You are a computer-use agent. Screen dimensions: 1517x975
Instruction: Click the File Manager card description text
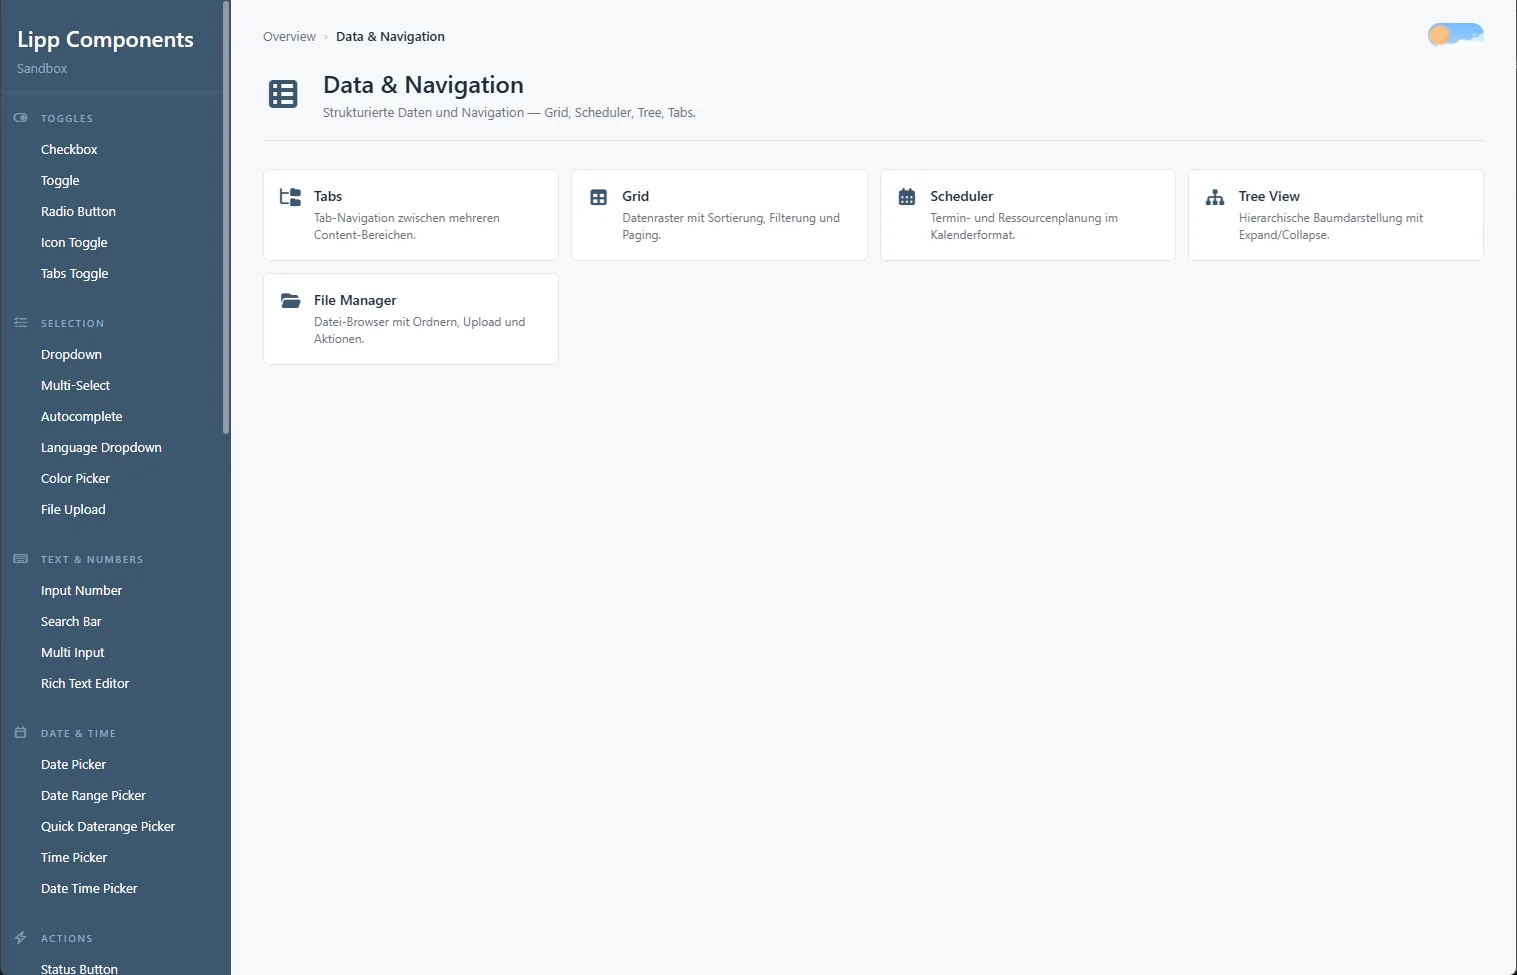420,331
